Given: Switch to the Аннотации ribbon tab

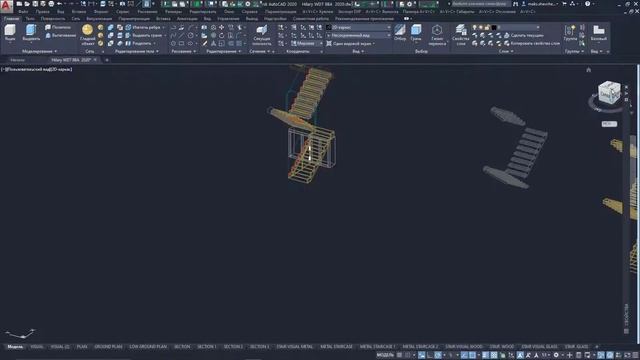Looking at the screenshot, I should coord(187,19).
